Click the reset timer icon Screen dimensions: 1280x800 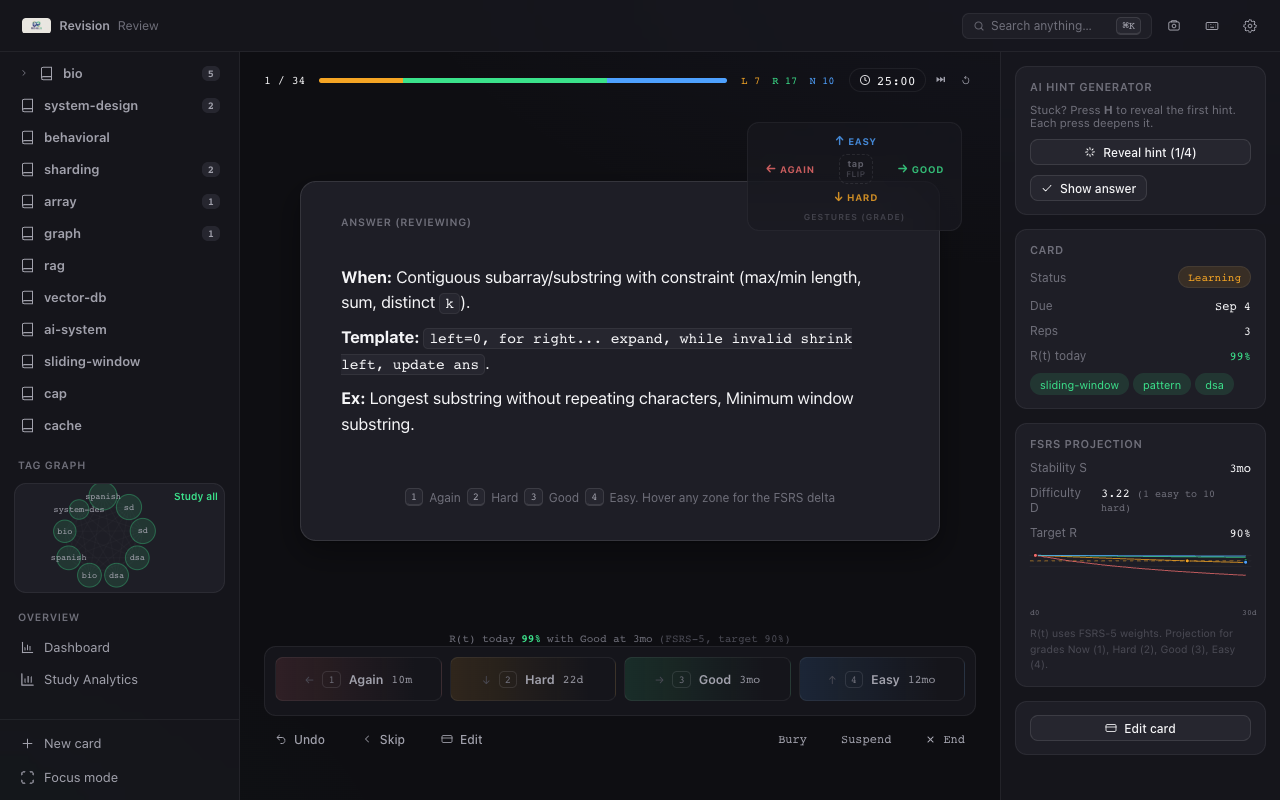click(966, 80)
